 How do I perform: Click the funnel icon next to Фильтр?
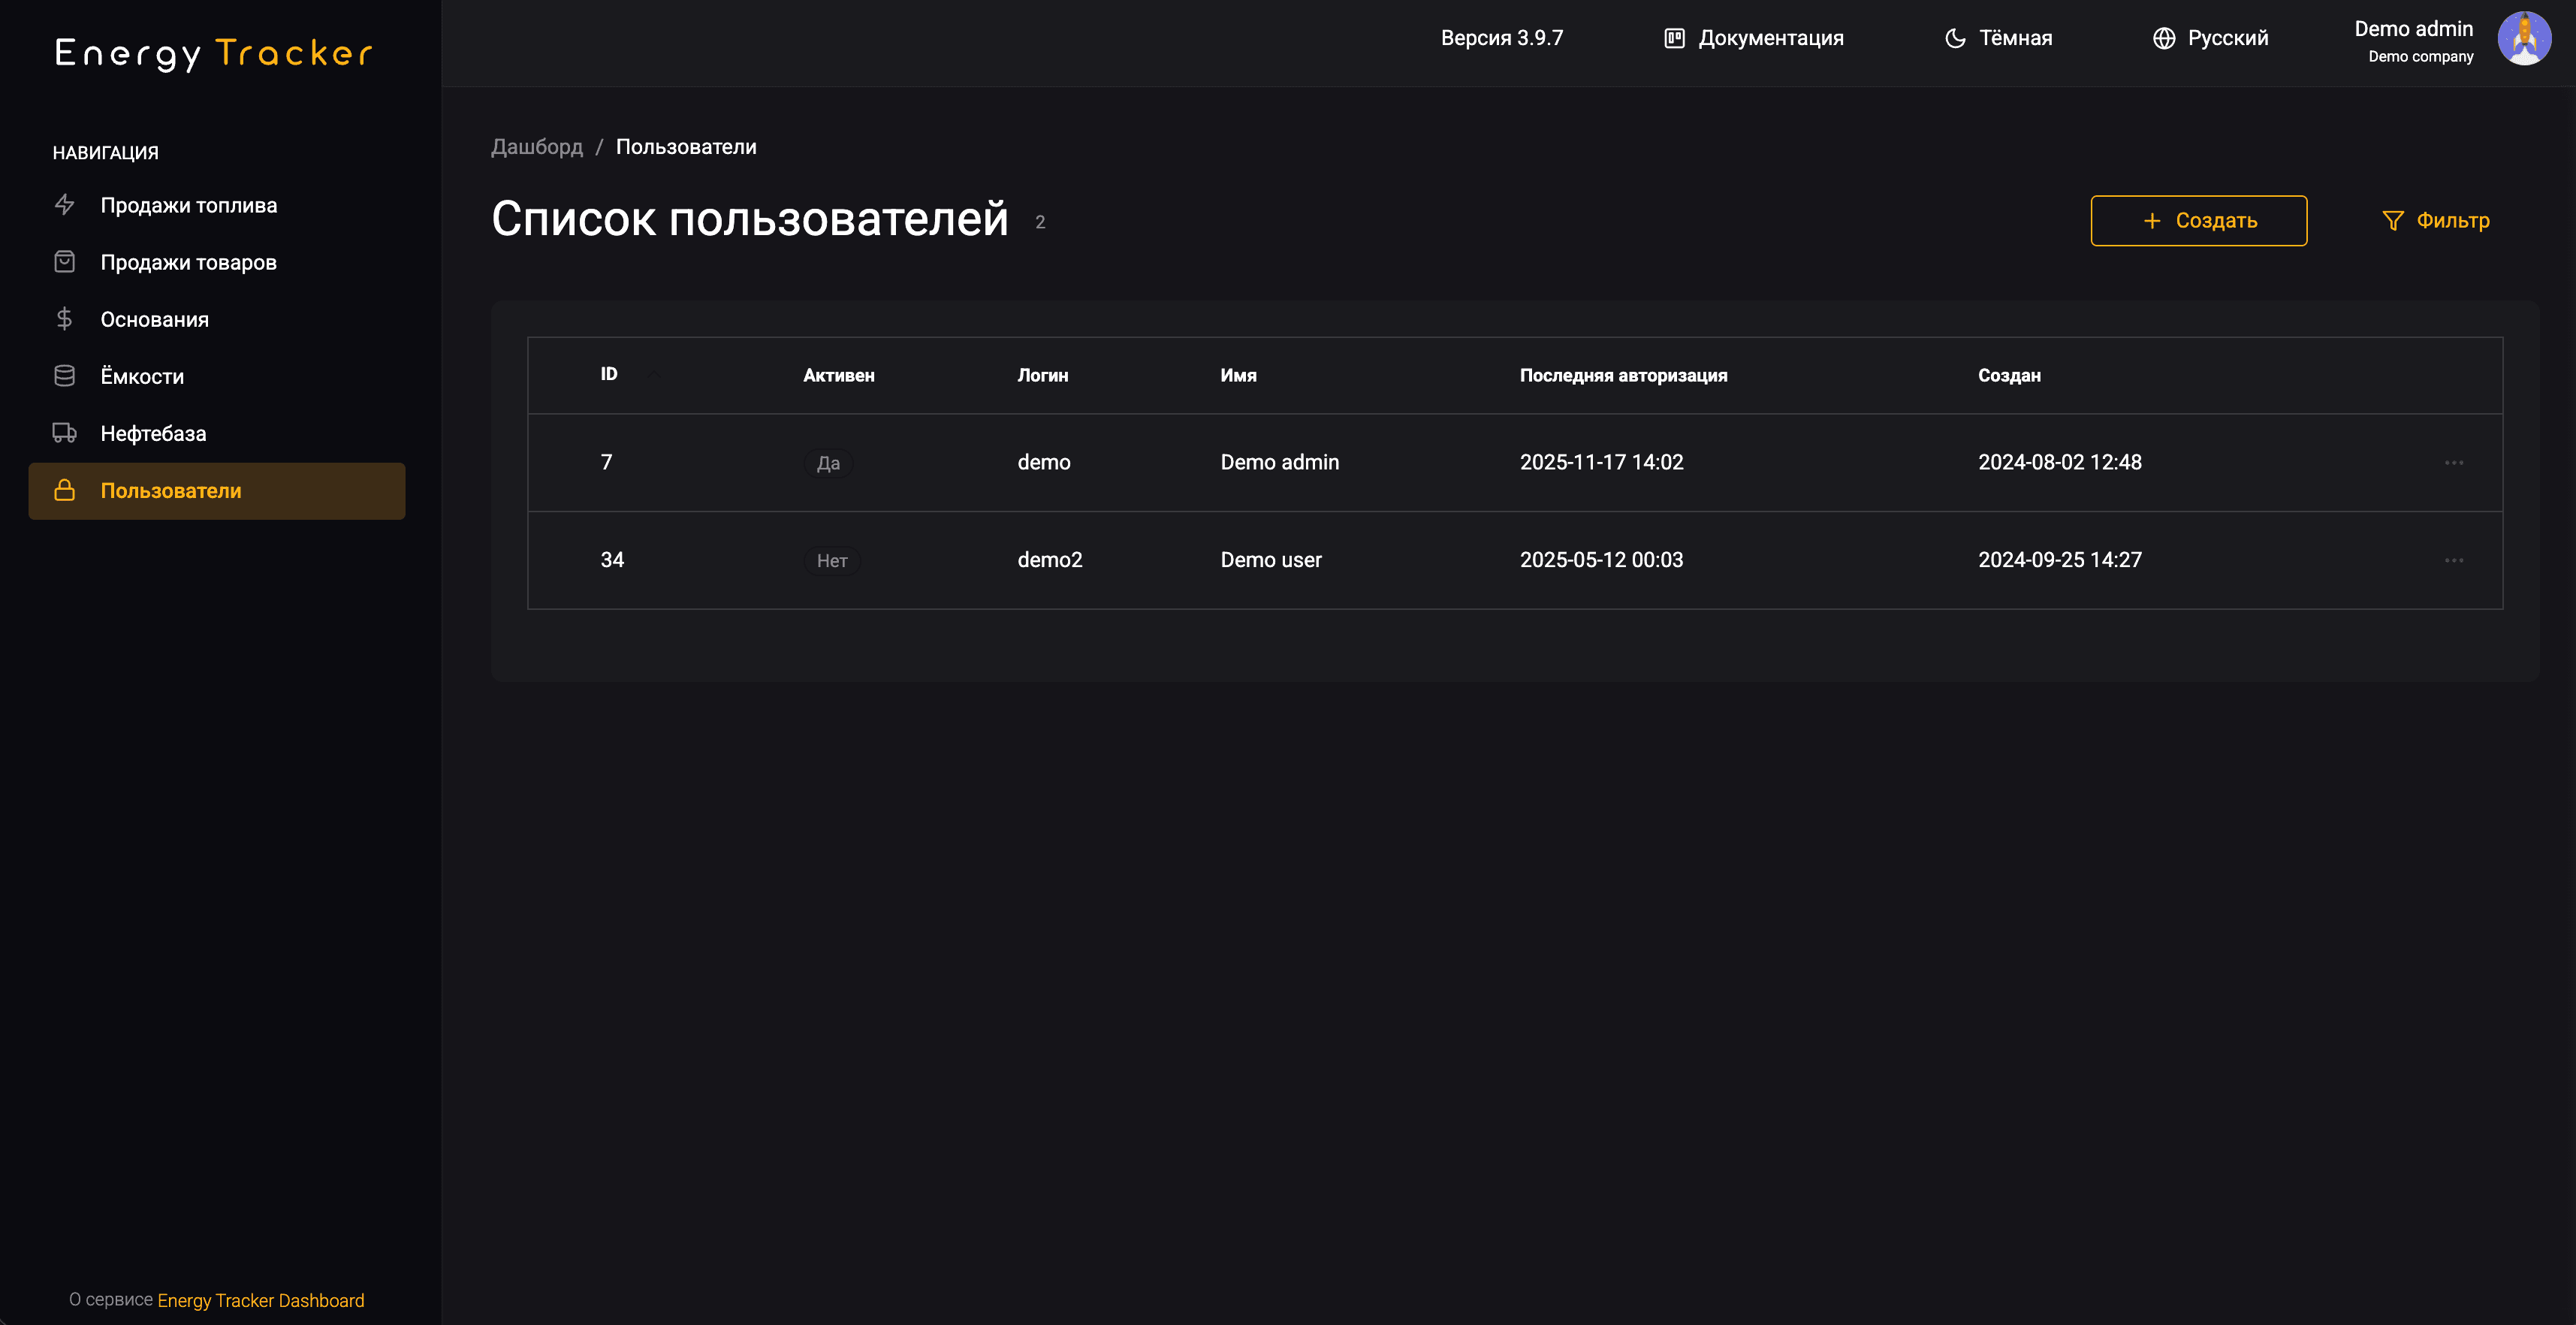(x=2393, y=221)
